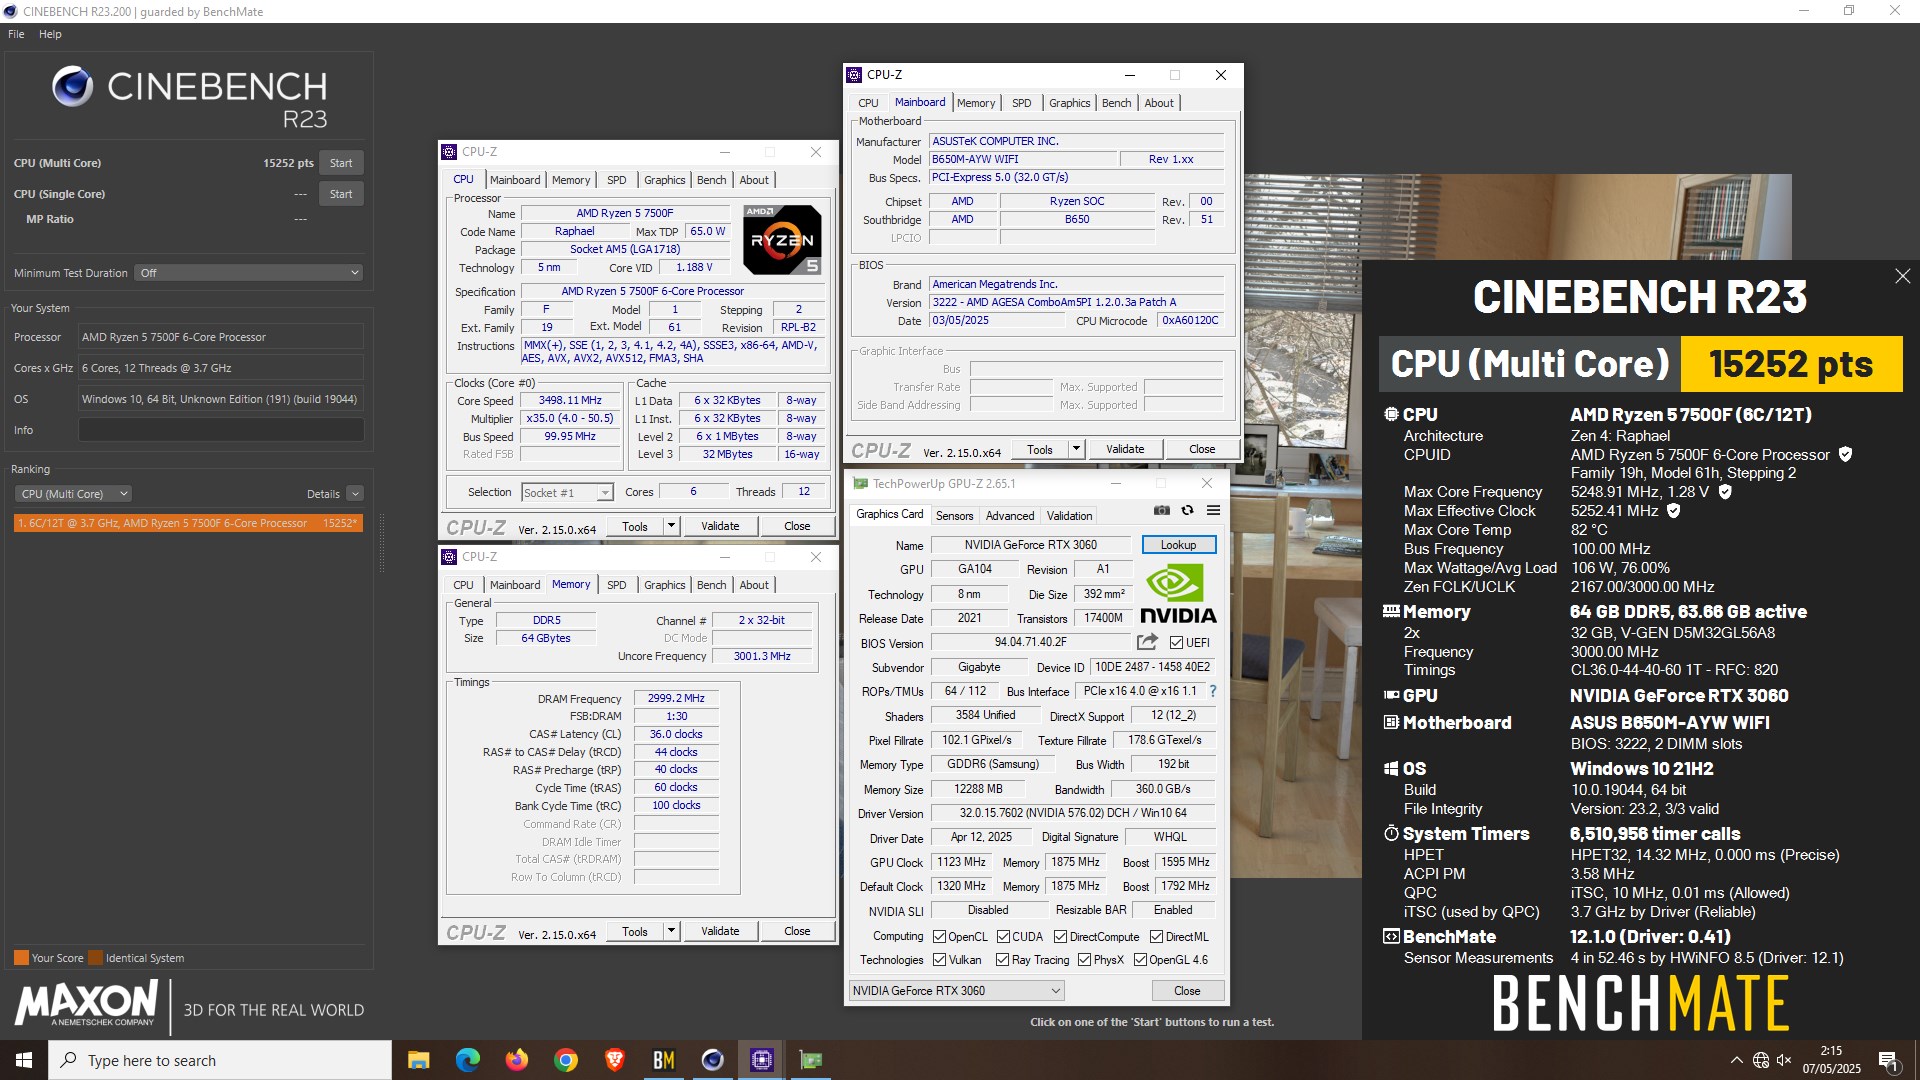Image resolution: width=1920 pixels, height=1080 pixels.
Task: Click shield beside Max Core Frequency
Action: (1725, 492)
